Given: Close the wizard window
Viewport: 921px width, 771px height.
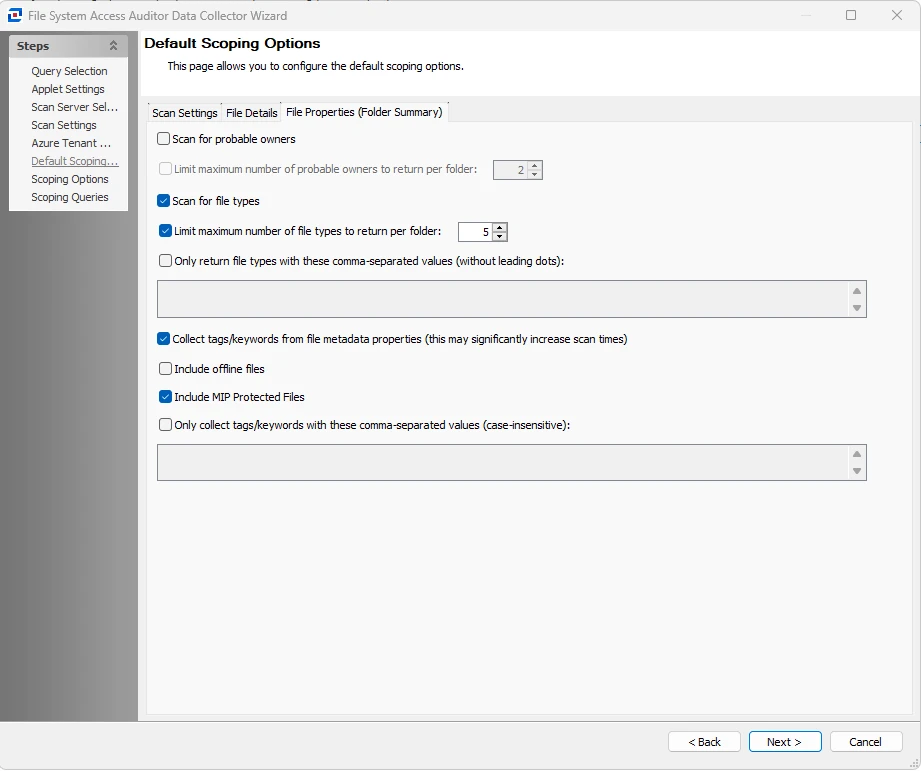Looking at the screenshot, I should tap(896, 15).
